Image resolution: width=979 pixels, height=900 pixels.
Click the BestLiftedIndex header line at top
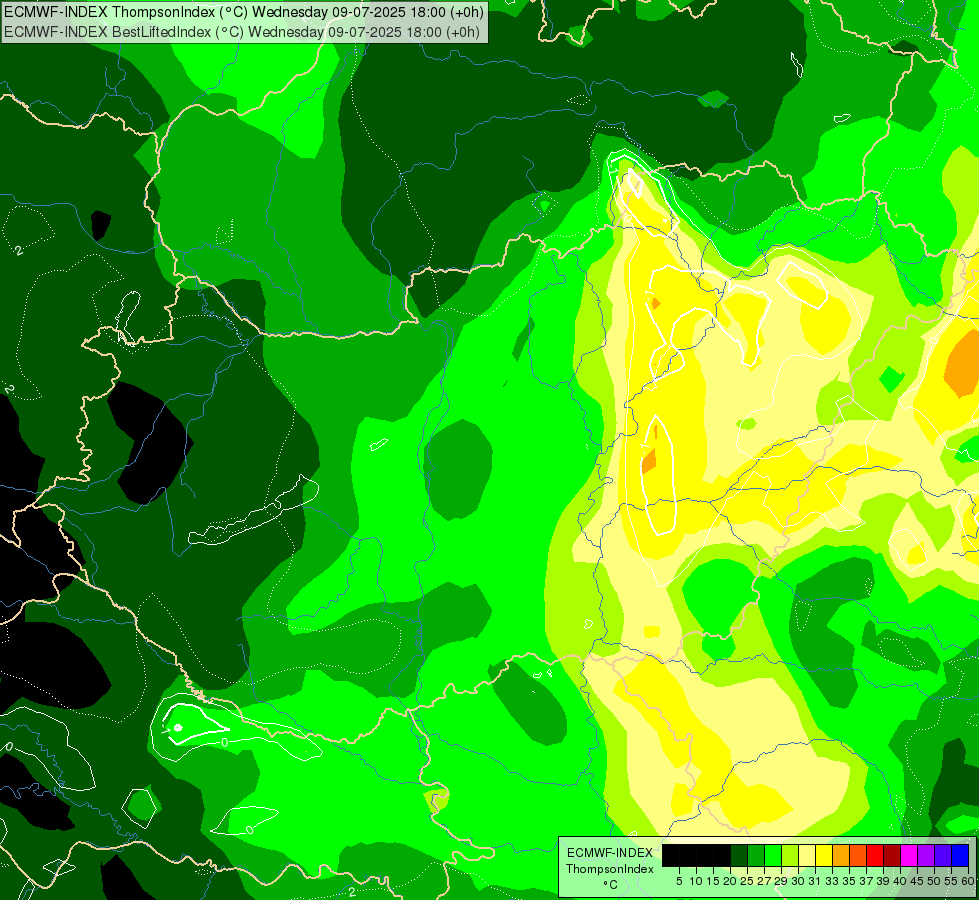[x=241, y=32]
